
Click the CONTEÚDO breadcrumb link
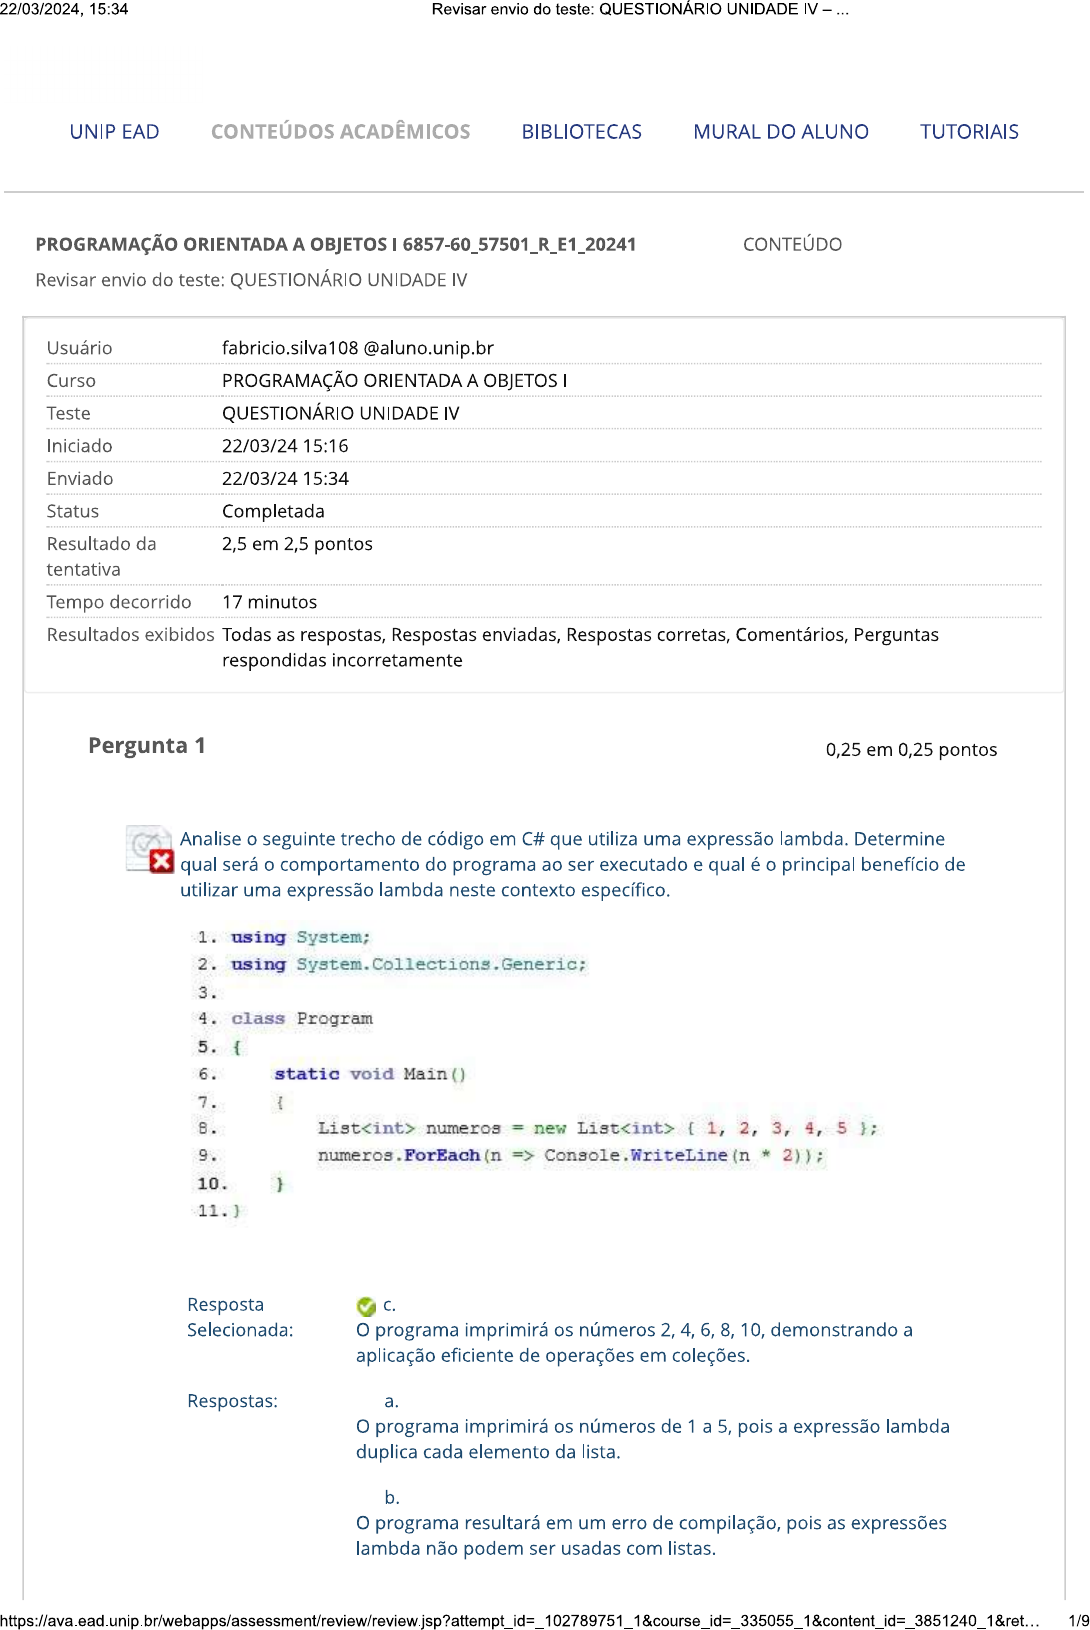coord(792,244)
